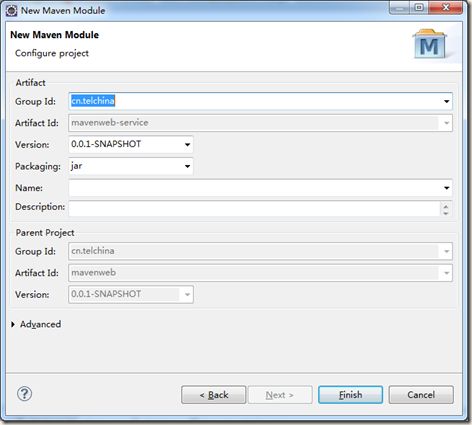Viewport: 472px width, 425px height.
Task: Click the Cancel button
Action: pos(421,395)
